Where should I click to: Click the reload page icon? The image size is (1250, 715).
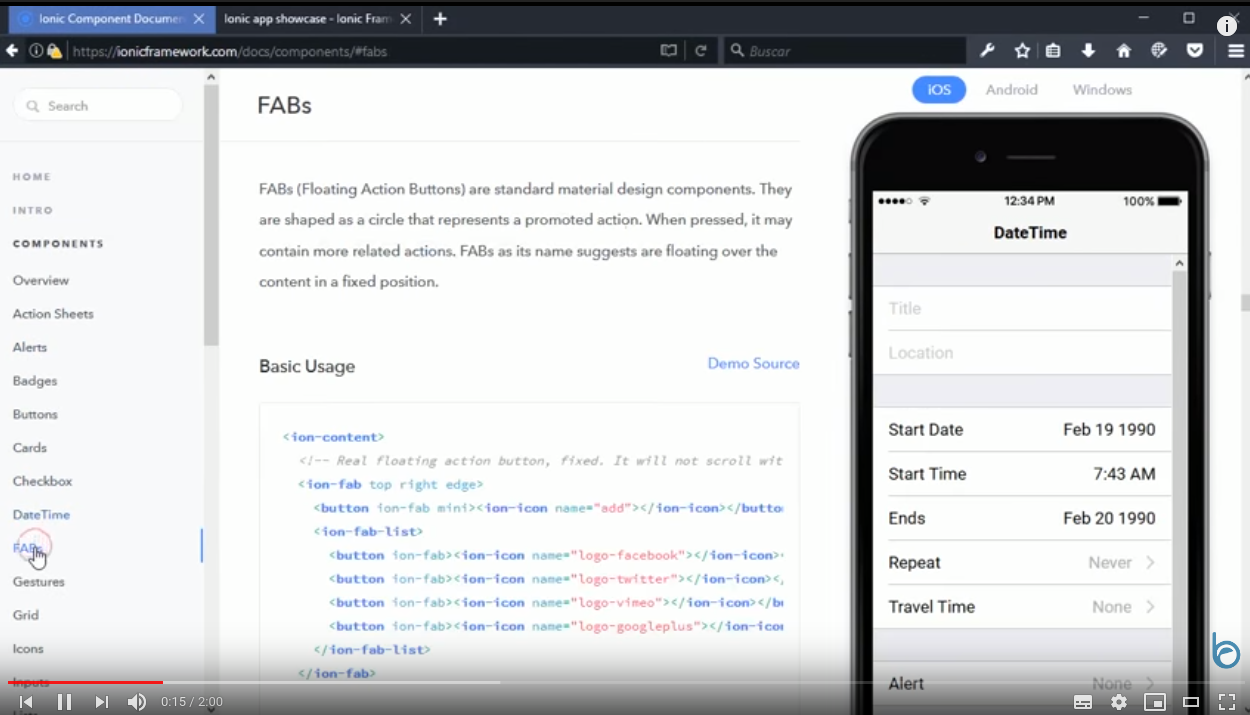(x=701, y=51)
